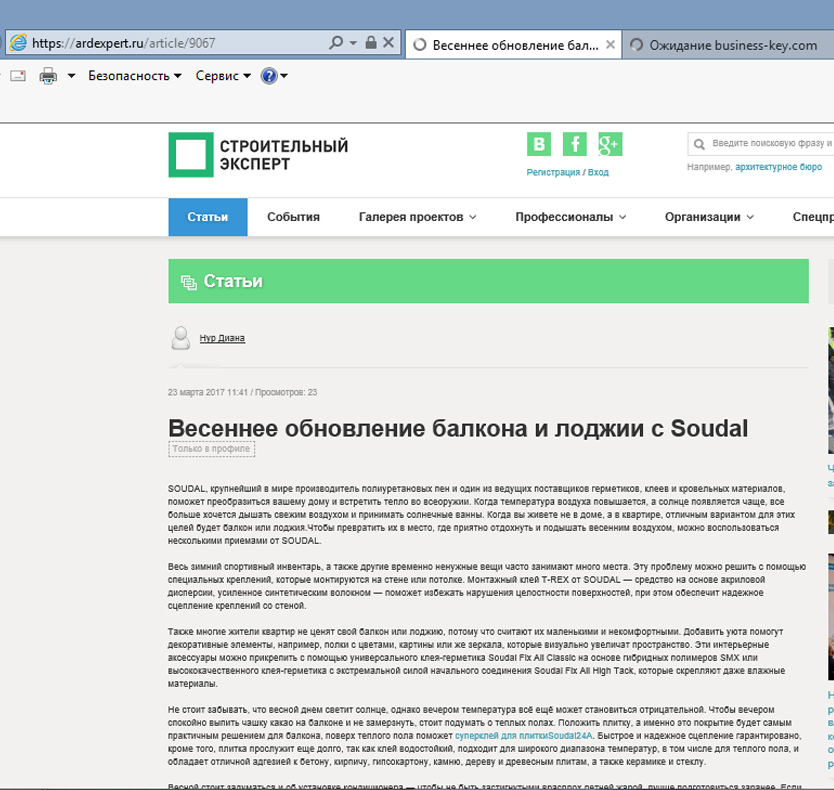Stop page loading with the X button
This screenshot has height=790, width=834.
click(389, 43)
